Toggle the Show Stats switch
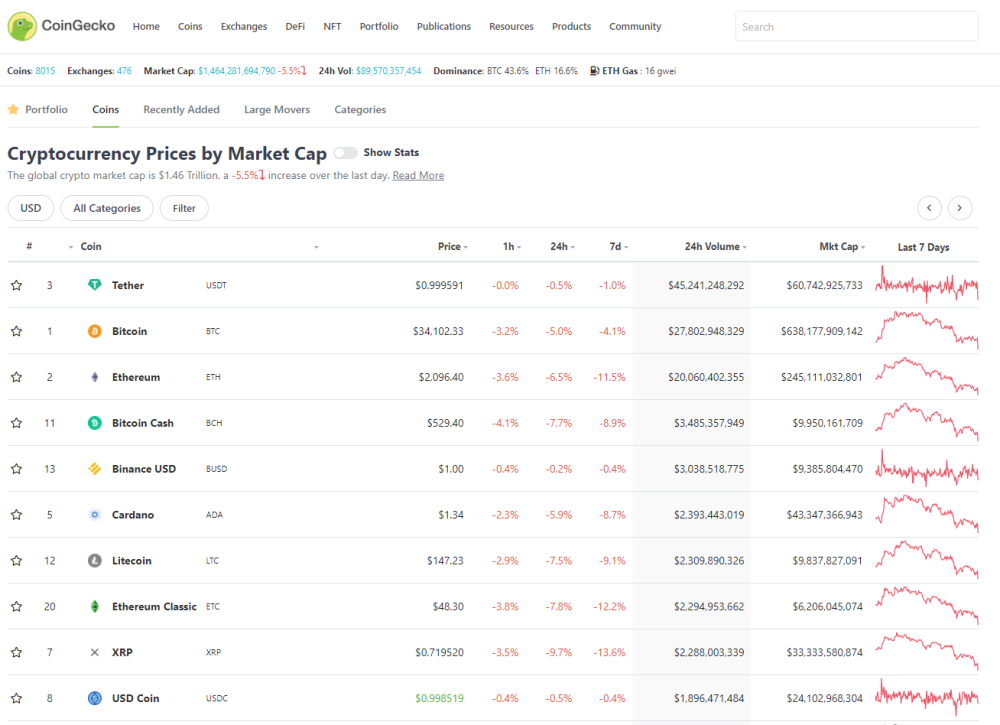 pyautogui.click(x=345, y=153)
